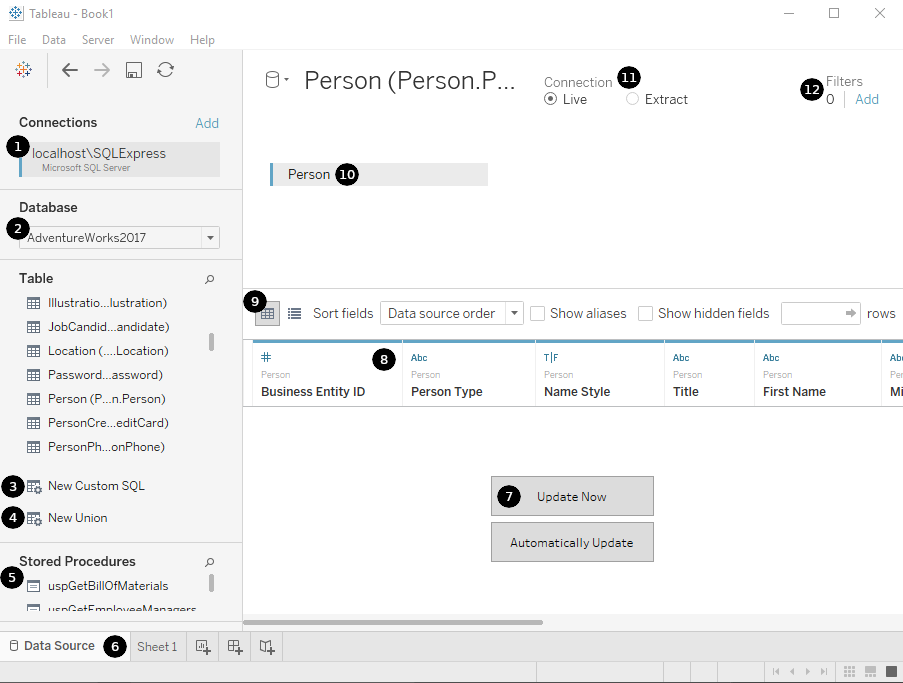Open the Window menu
This screenshot has width=903, height=683.
click(x=152, y=40)
